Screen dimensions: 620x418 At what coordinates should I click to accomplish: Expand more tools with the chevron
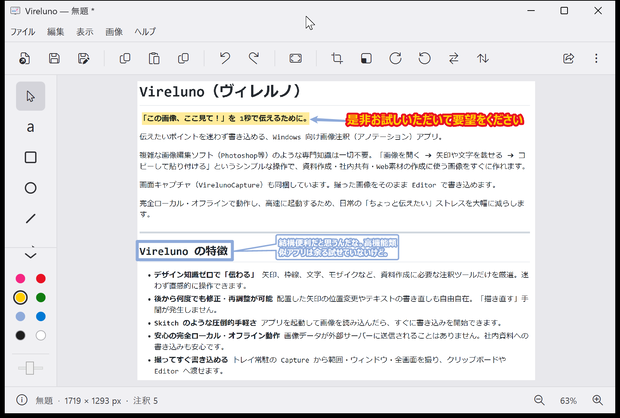[30, 255]
